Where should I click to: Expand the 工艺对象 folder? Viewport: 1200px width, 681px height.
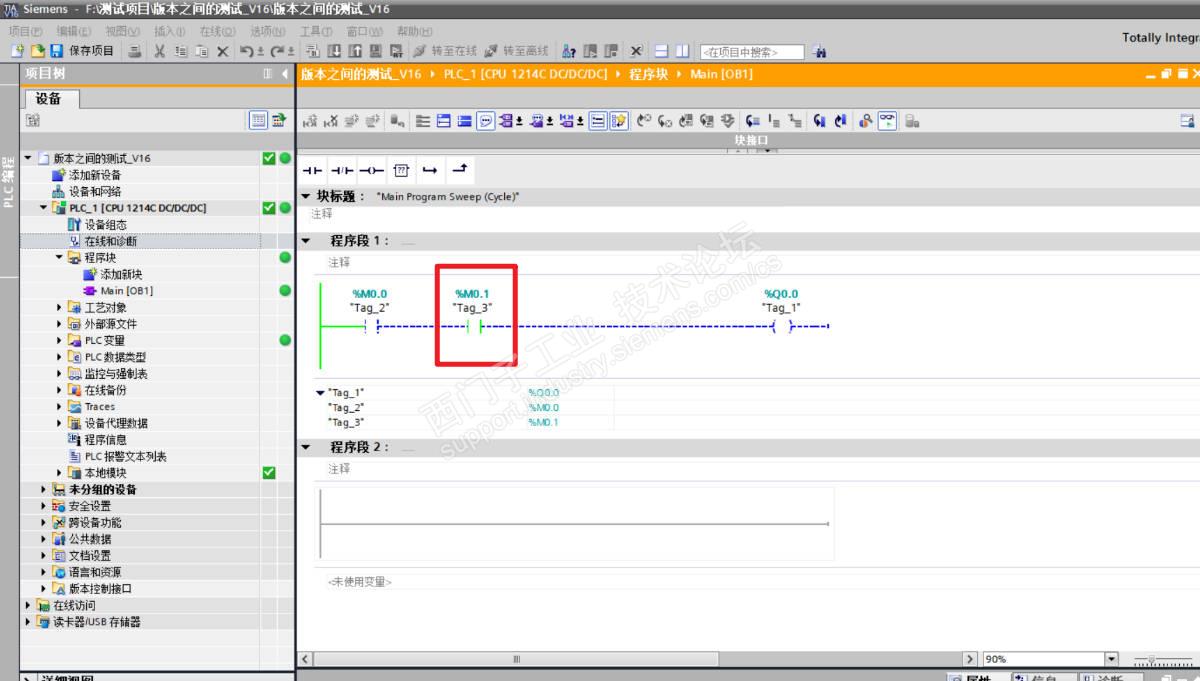[60, 307]
